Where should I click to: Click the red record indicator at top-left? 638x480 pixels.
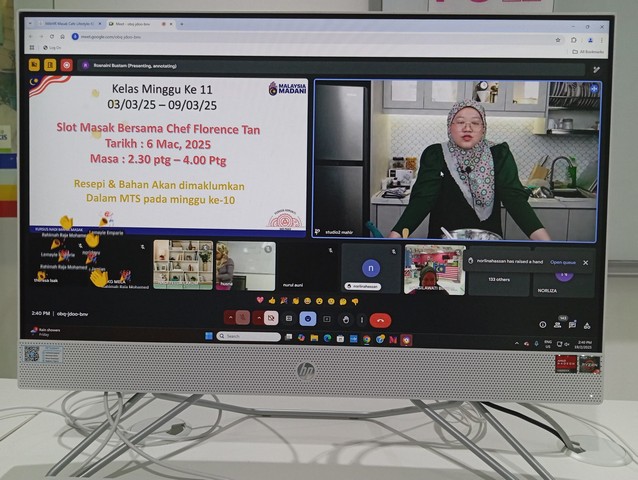[67, 65]
